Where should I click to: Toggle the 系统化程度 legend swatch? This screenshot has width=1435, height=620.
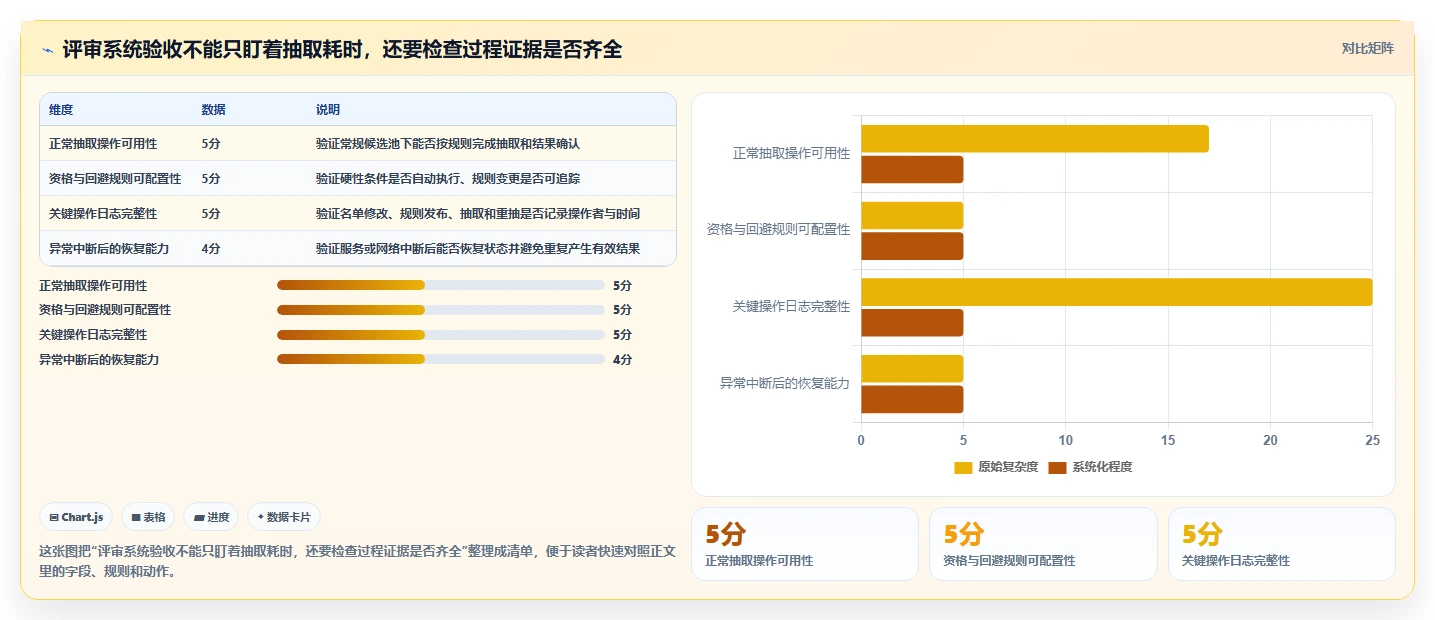coord(1057,467)
